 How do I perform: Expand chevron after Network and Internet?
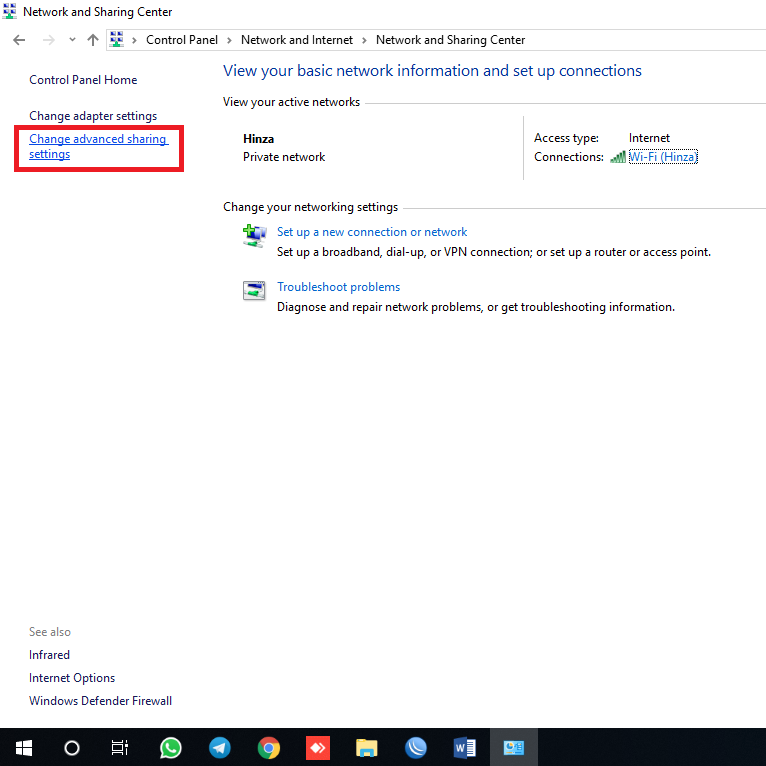[364, 40]
